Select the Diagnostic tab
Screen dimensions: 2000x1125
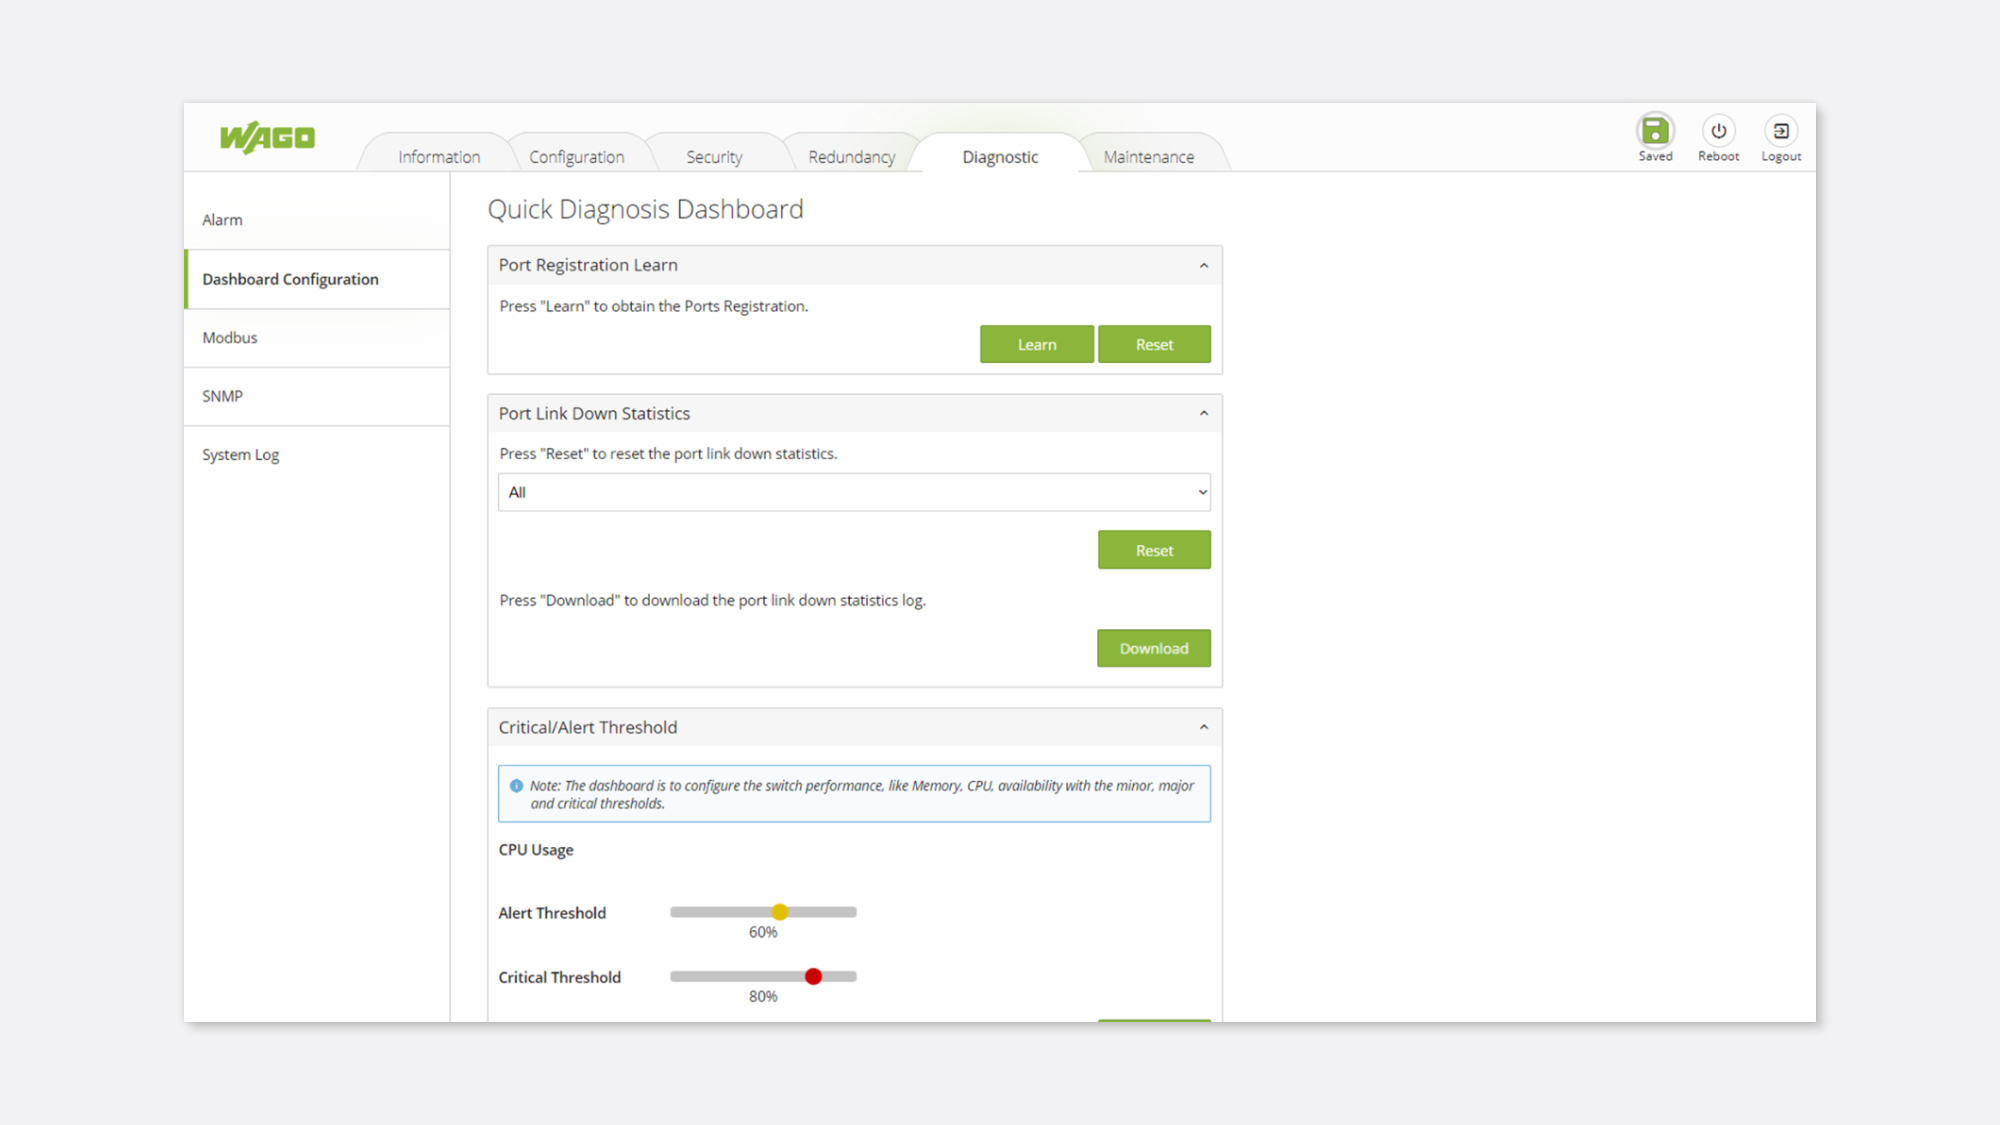1000,157
